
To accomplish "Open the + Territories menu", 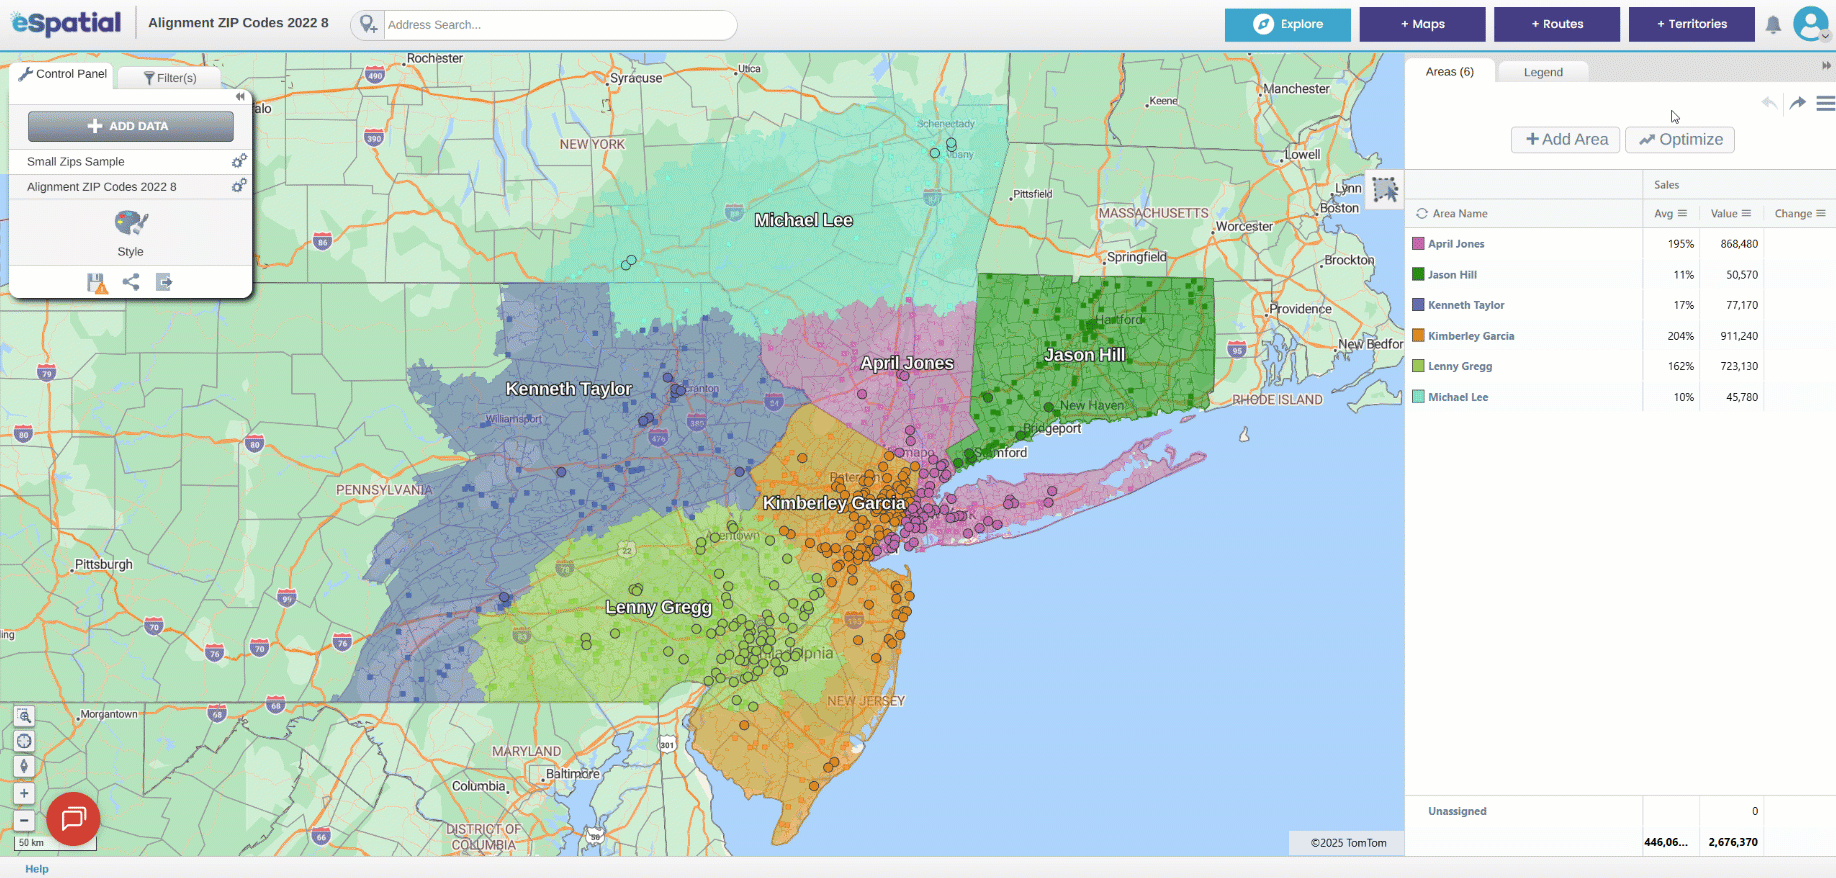I will [x=1692, y=24].
